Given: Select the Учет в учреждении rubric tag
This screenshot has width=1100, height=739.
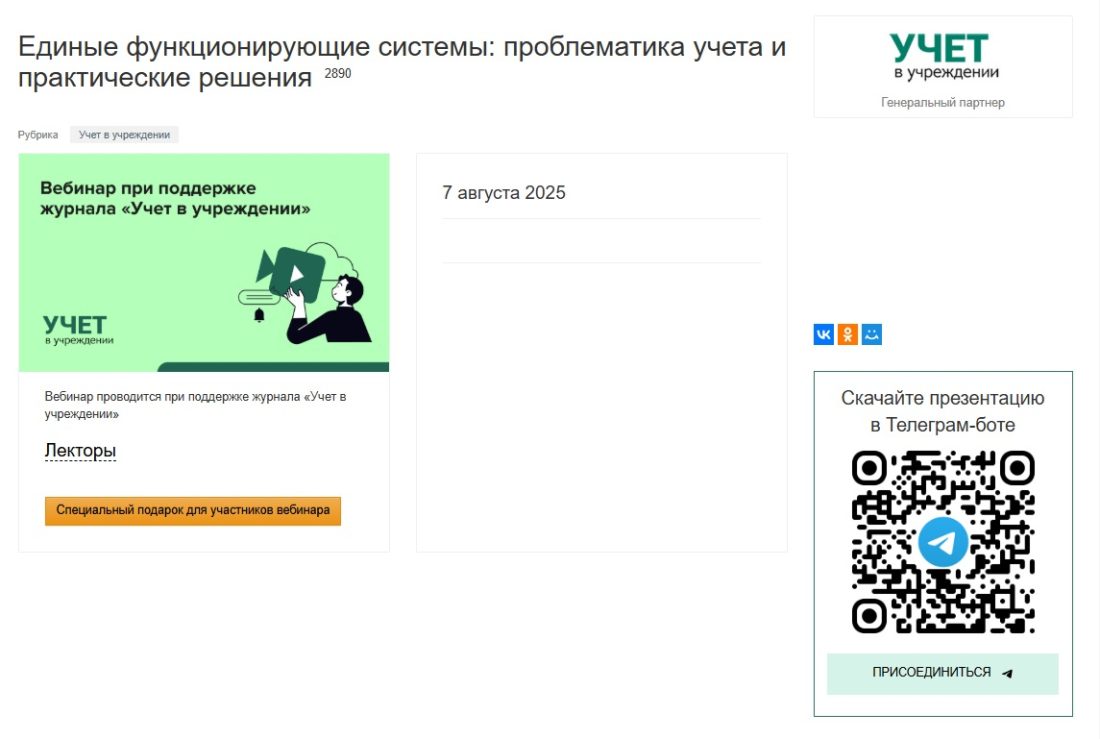Looking at the screenshot, I should click(124, 135).
